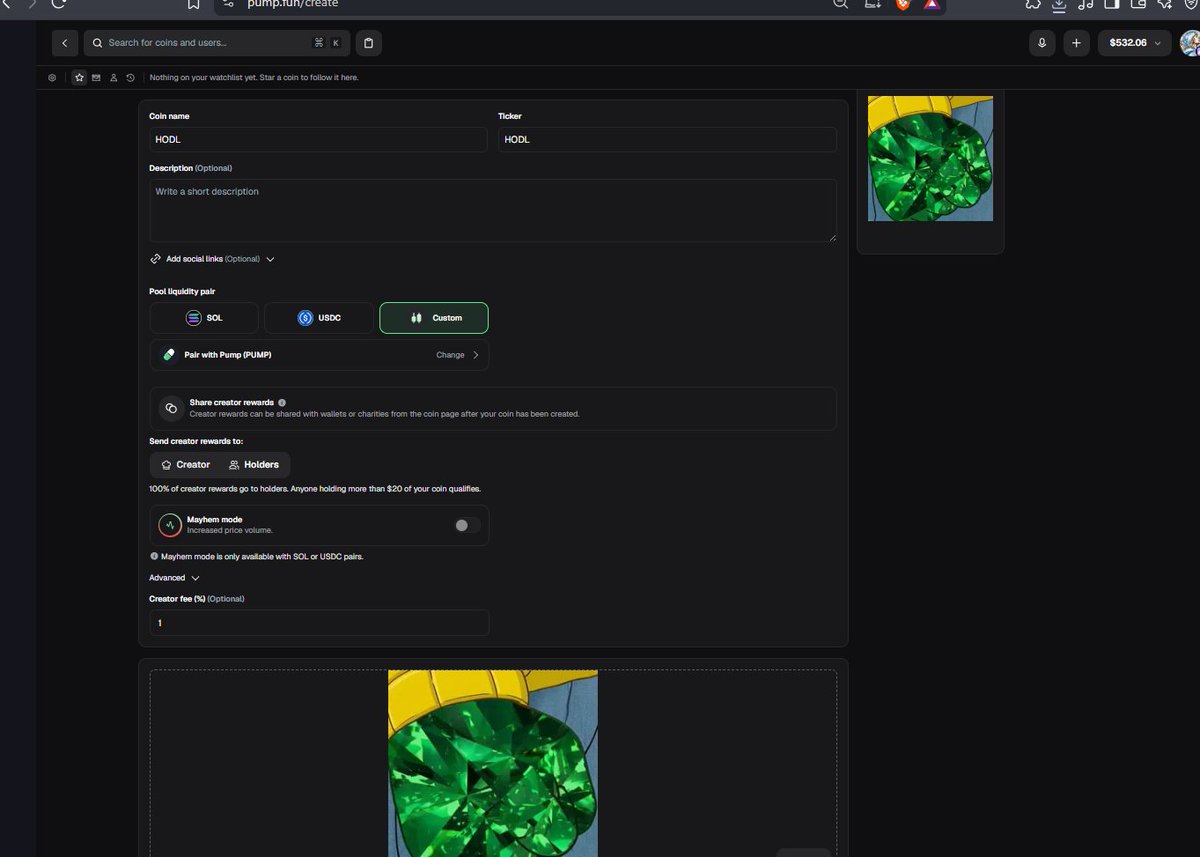This screenshot has width=1200, height=857.
Task: Click the info icon beside Mayhem availability note
Action: tap(154, 556)
